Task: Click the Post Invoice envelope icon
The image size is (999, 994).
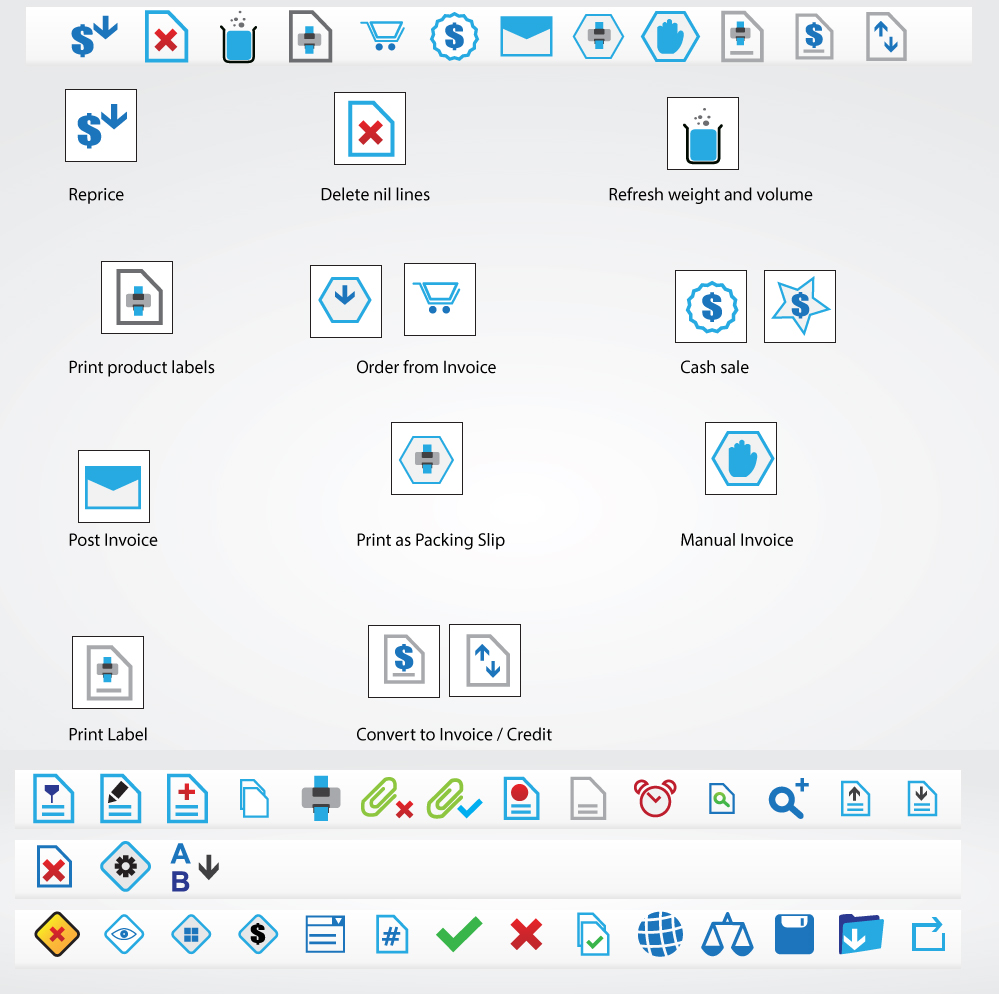Action: (x=113, y=487)
